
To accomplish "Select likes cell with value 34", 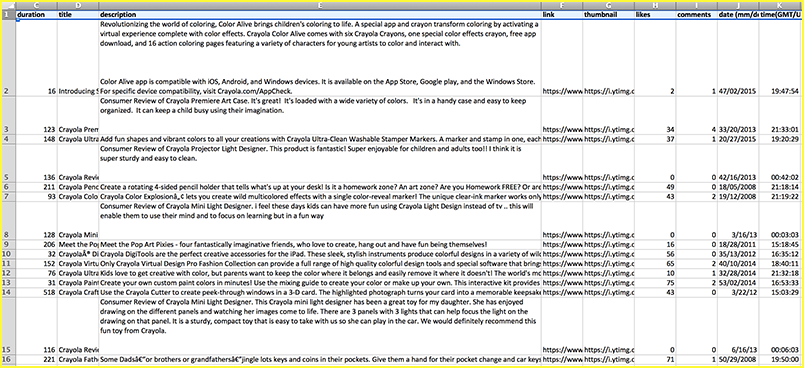I will pos(655,115).
